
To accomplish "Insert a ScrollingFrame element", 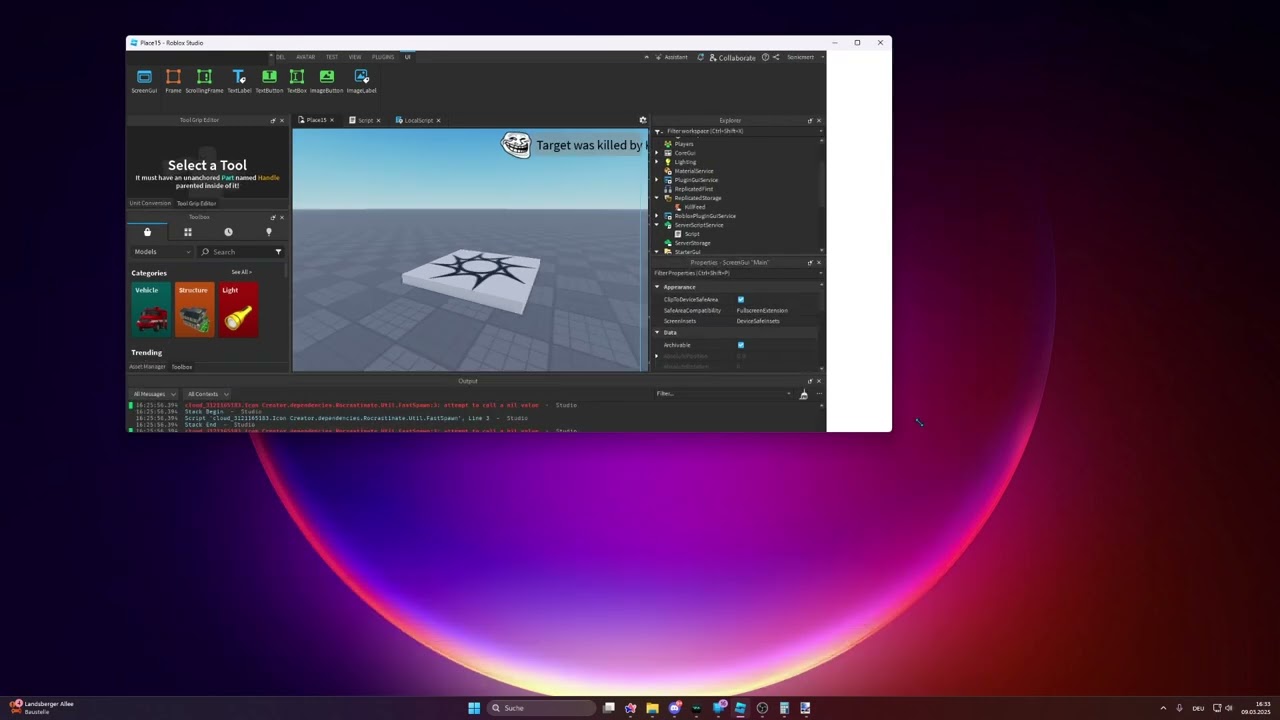I will [204, 81].
